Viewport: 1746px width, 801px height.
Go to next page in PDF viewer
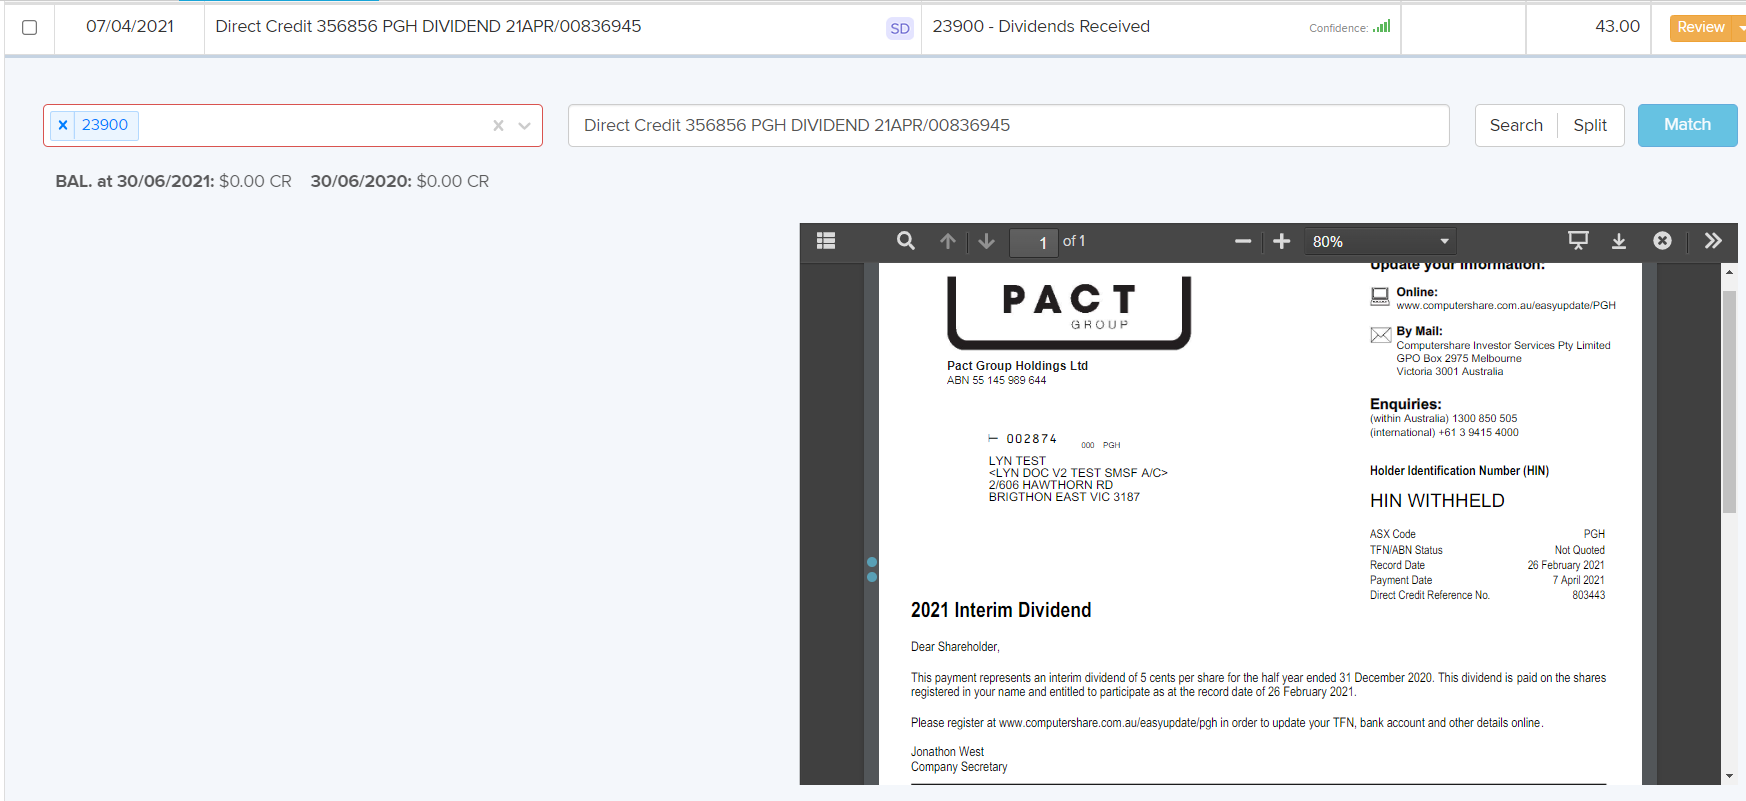[x=987, y=241]
